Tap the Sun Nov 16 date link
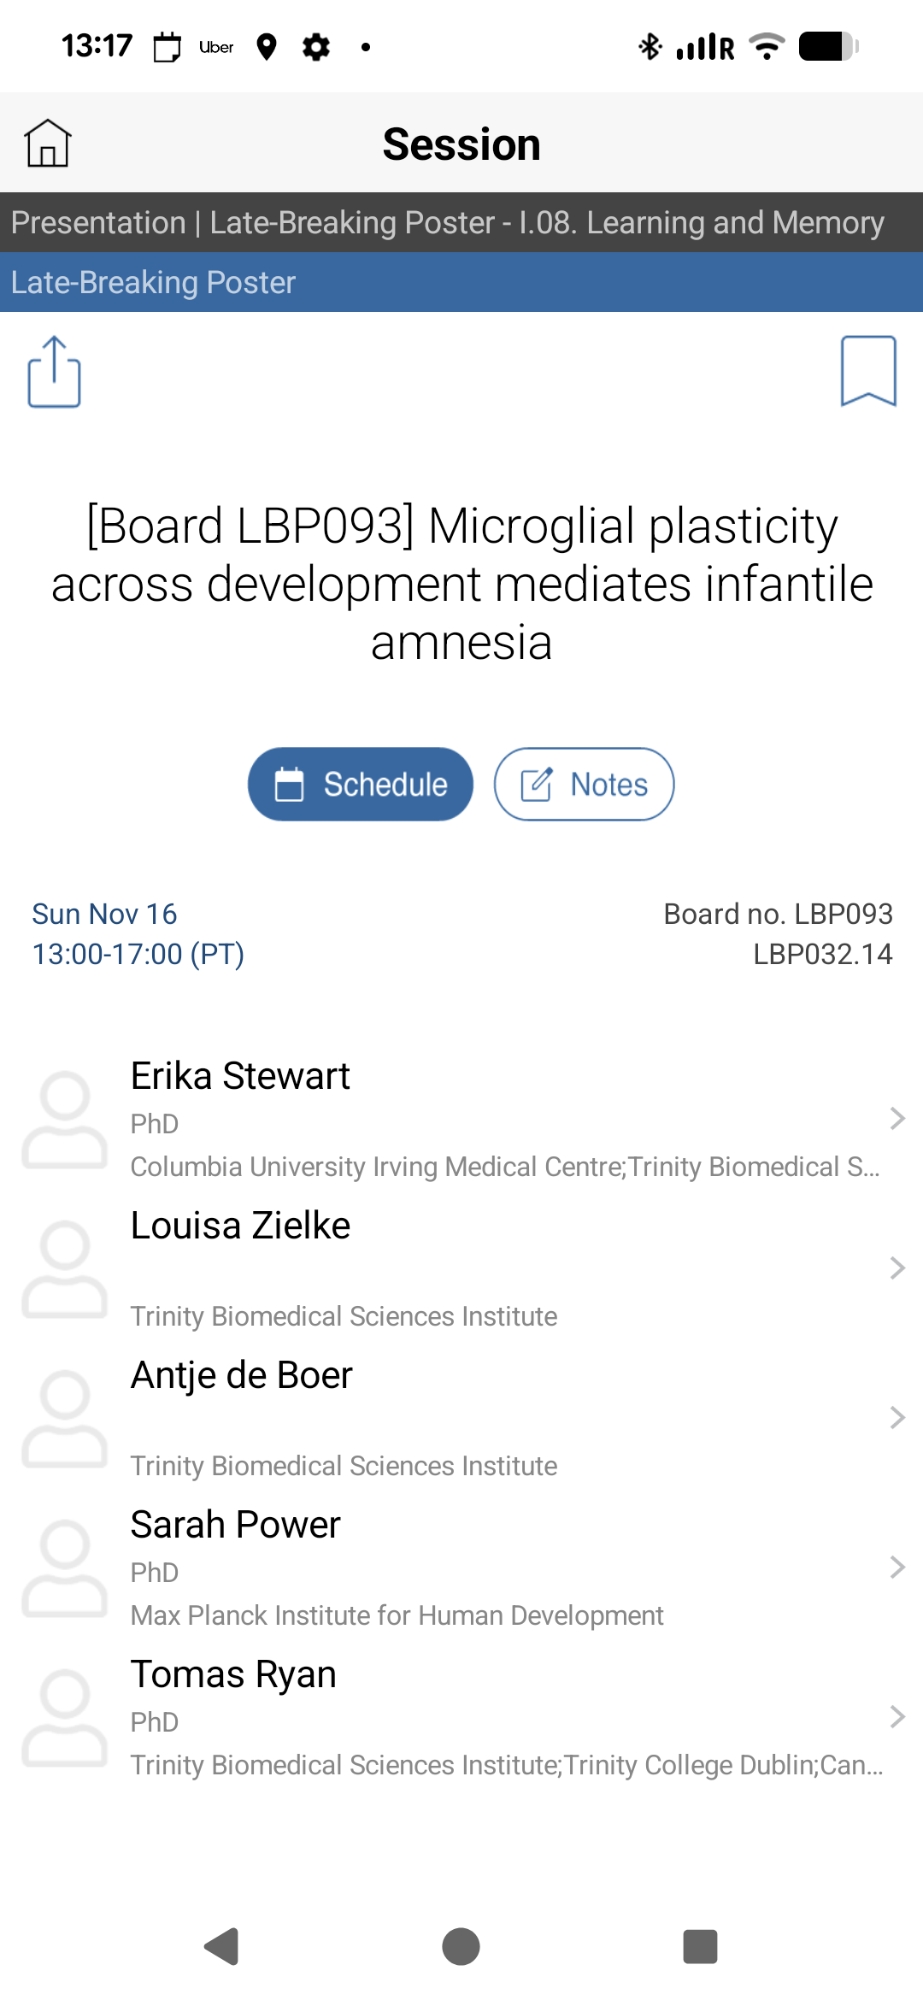Screen dimensions: 923x2000 click(105, 914)
